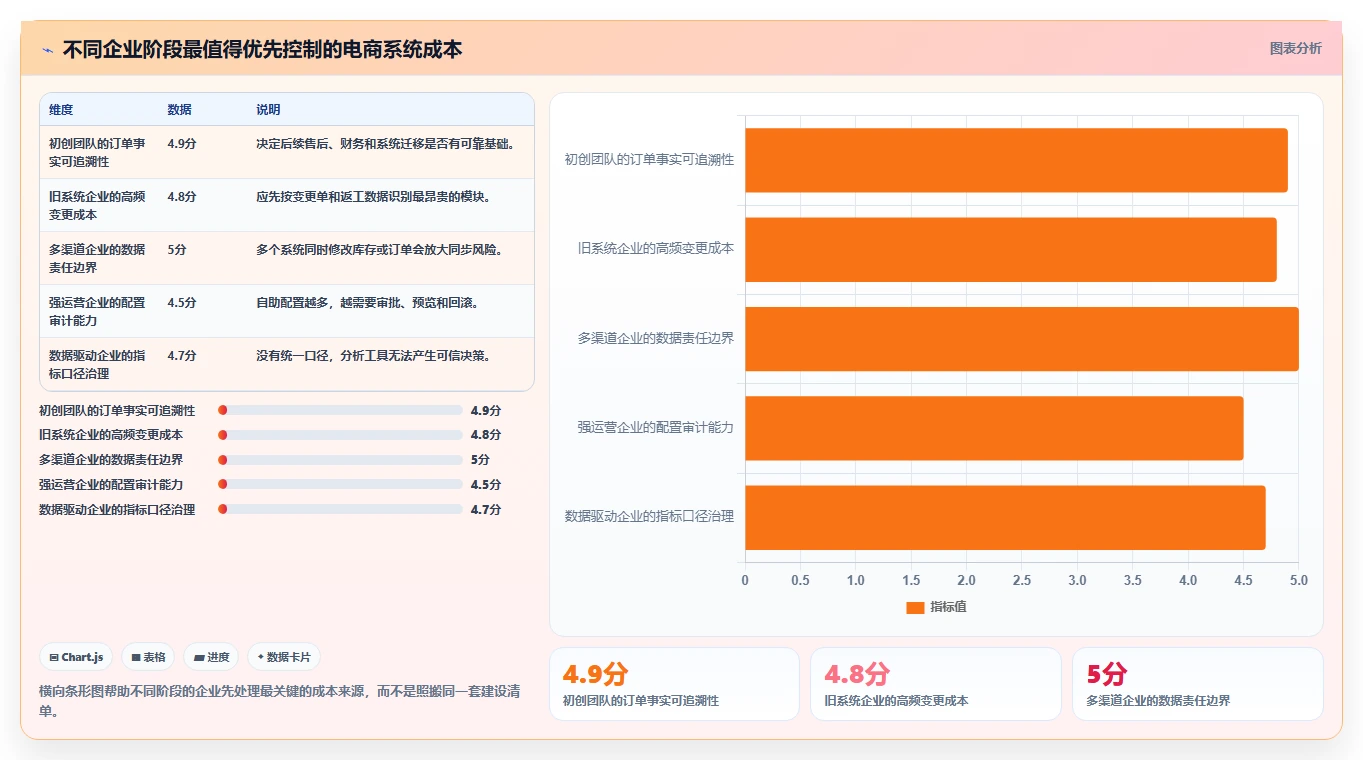
Task: Click the description 多个系统同时修改库存或订单会放大同步风险
Action: (380, 250)
